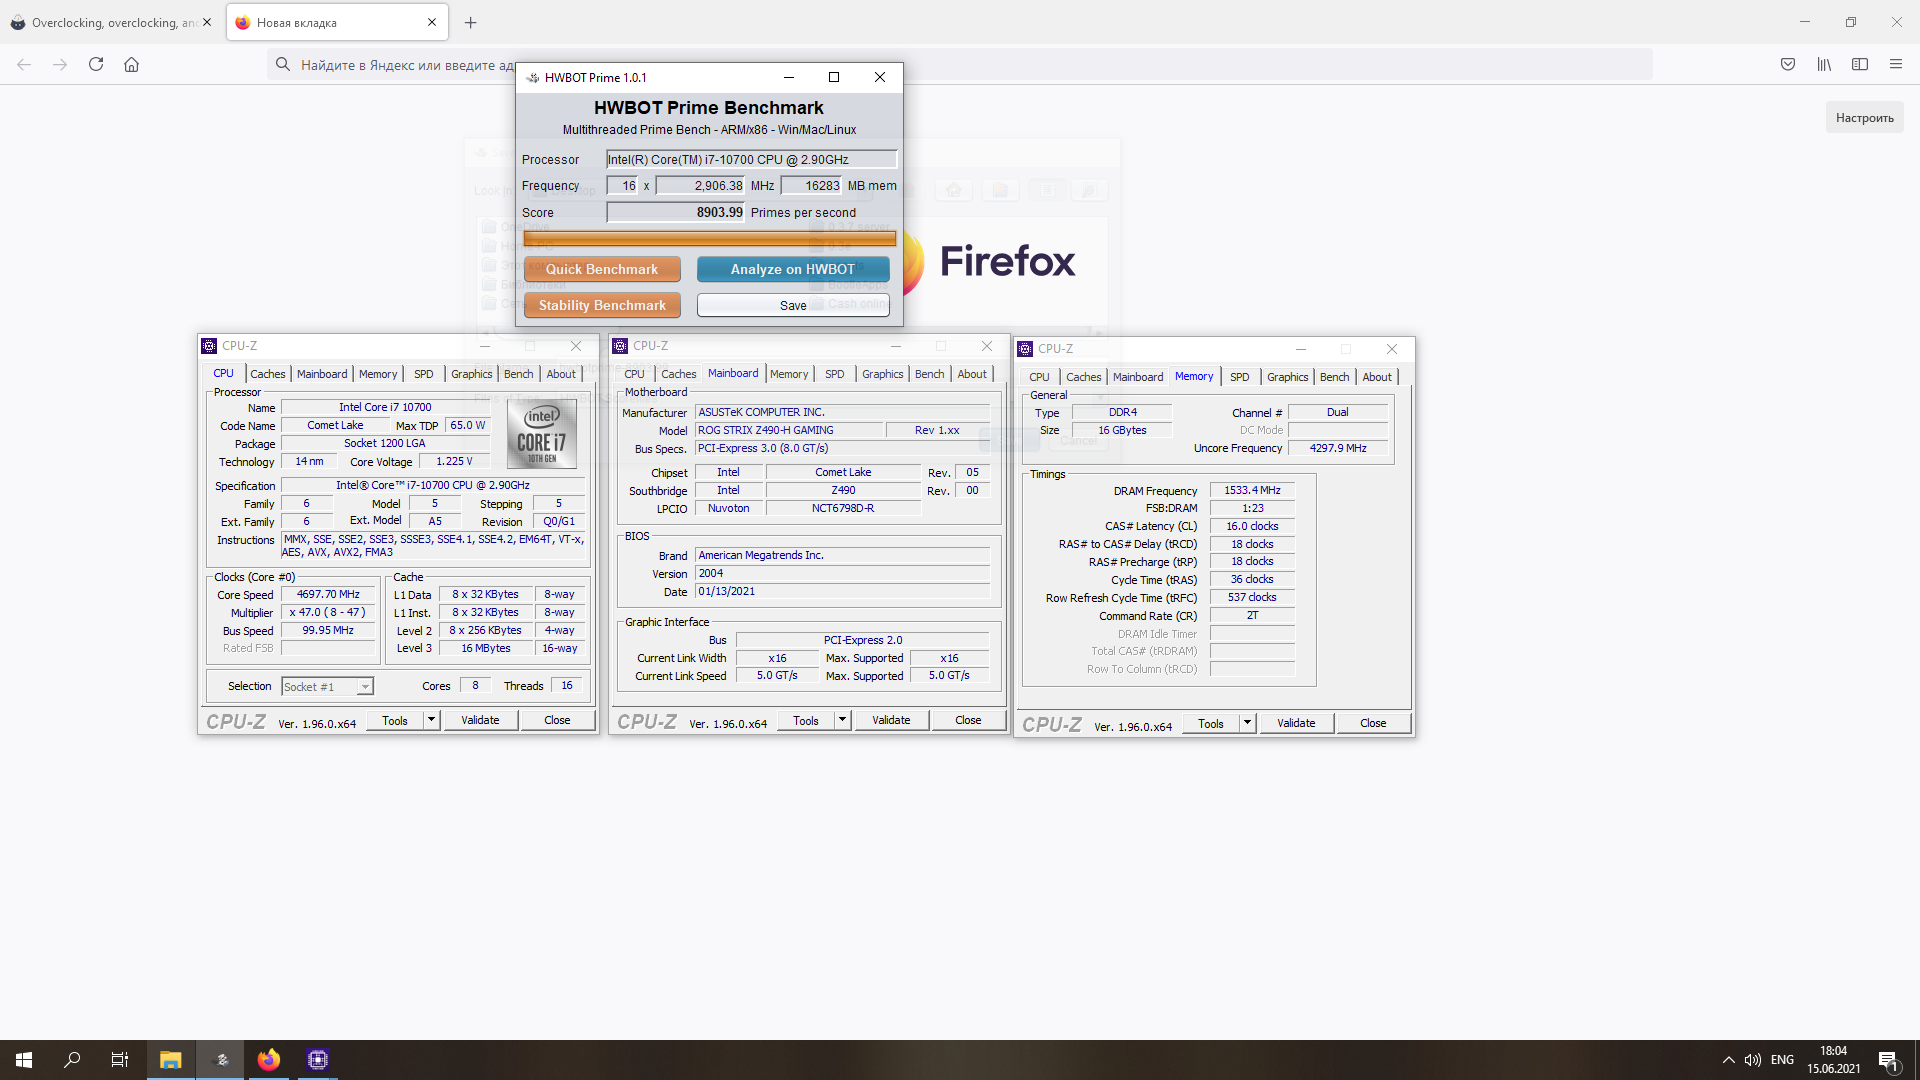Click DRAM Frequency value 1533.4 MHz
The width and height of the screenshot is (1920, 1080).
(1252, 490)
